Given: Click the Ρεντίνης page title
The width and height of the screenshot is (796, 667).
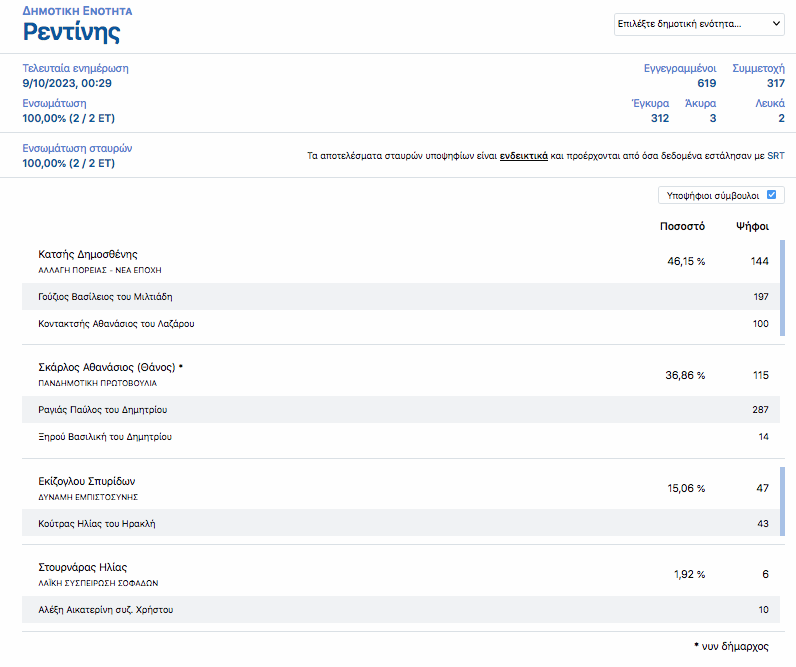Looking at the screenshot, I should [x=71, y=32].
